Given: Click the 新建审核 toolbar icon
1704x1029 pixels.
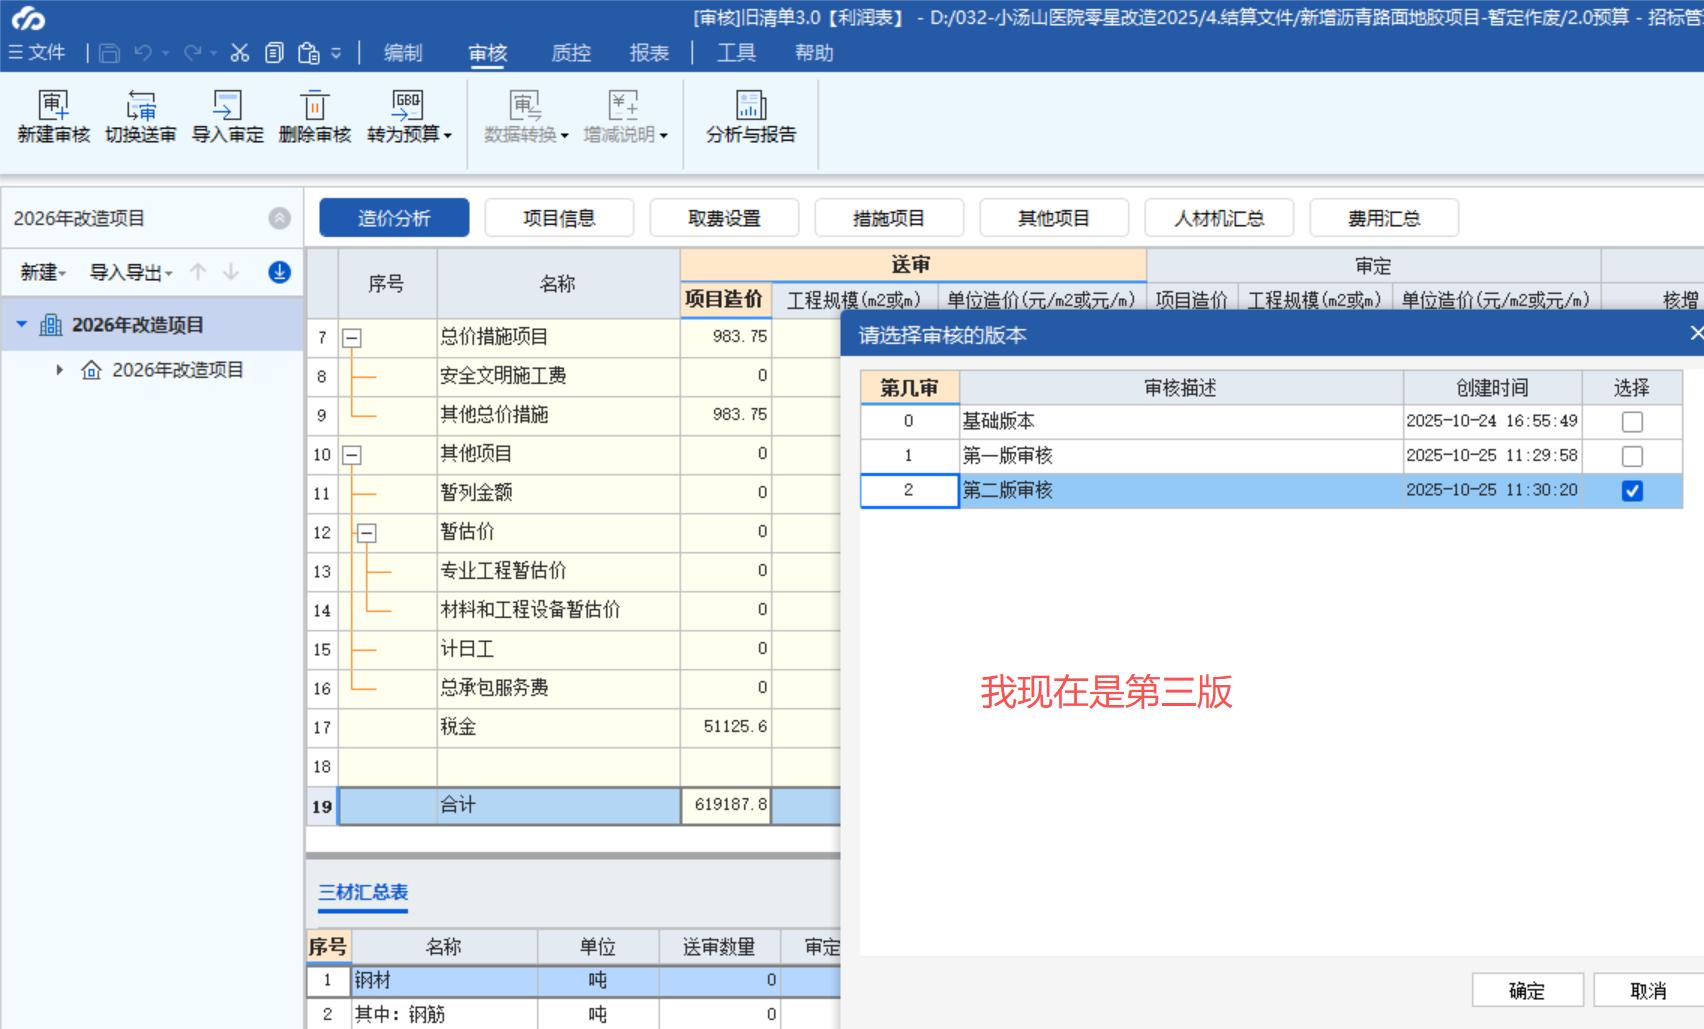Looking at the screenshot, I should (x=53, y=117).
